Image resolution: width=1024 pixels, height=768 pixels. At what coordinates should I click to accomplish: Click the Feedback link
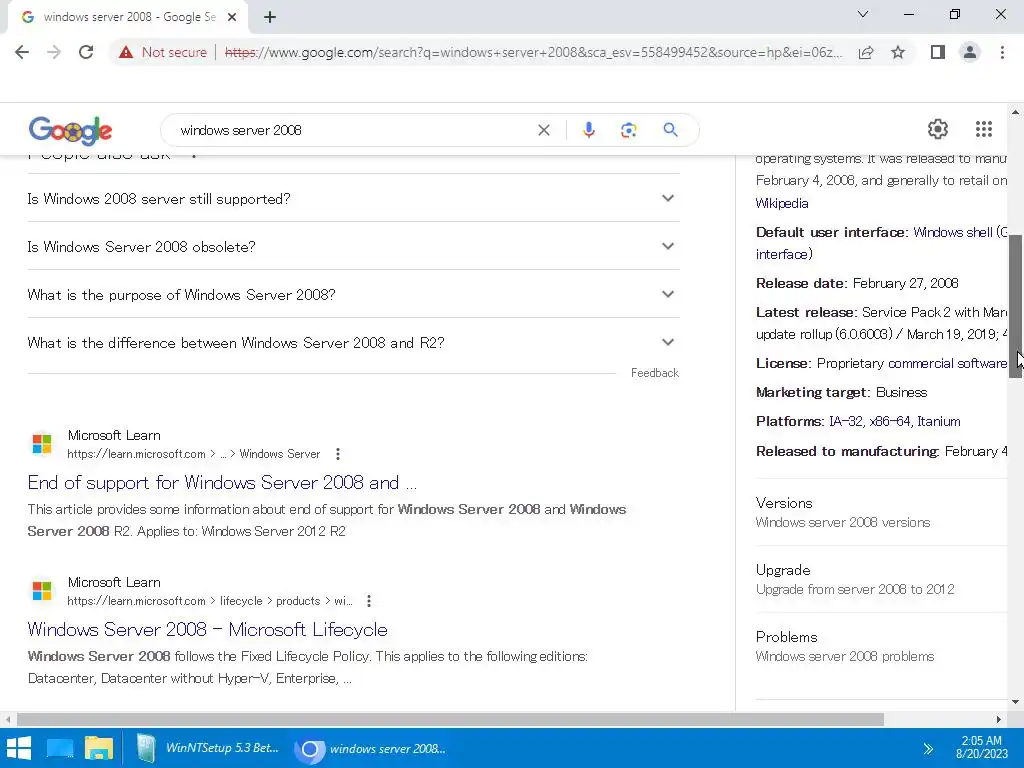tap(654, 373)
